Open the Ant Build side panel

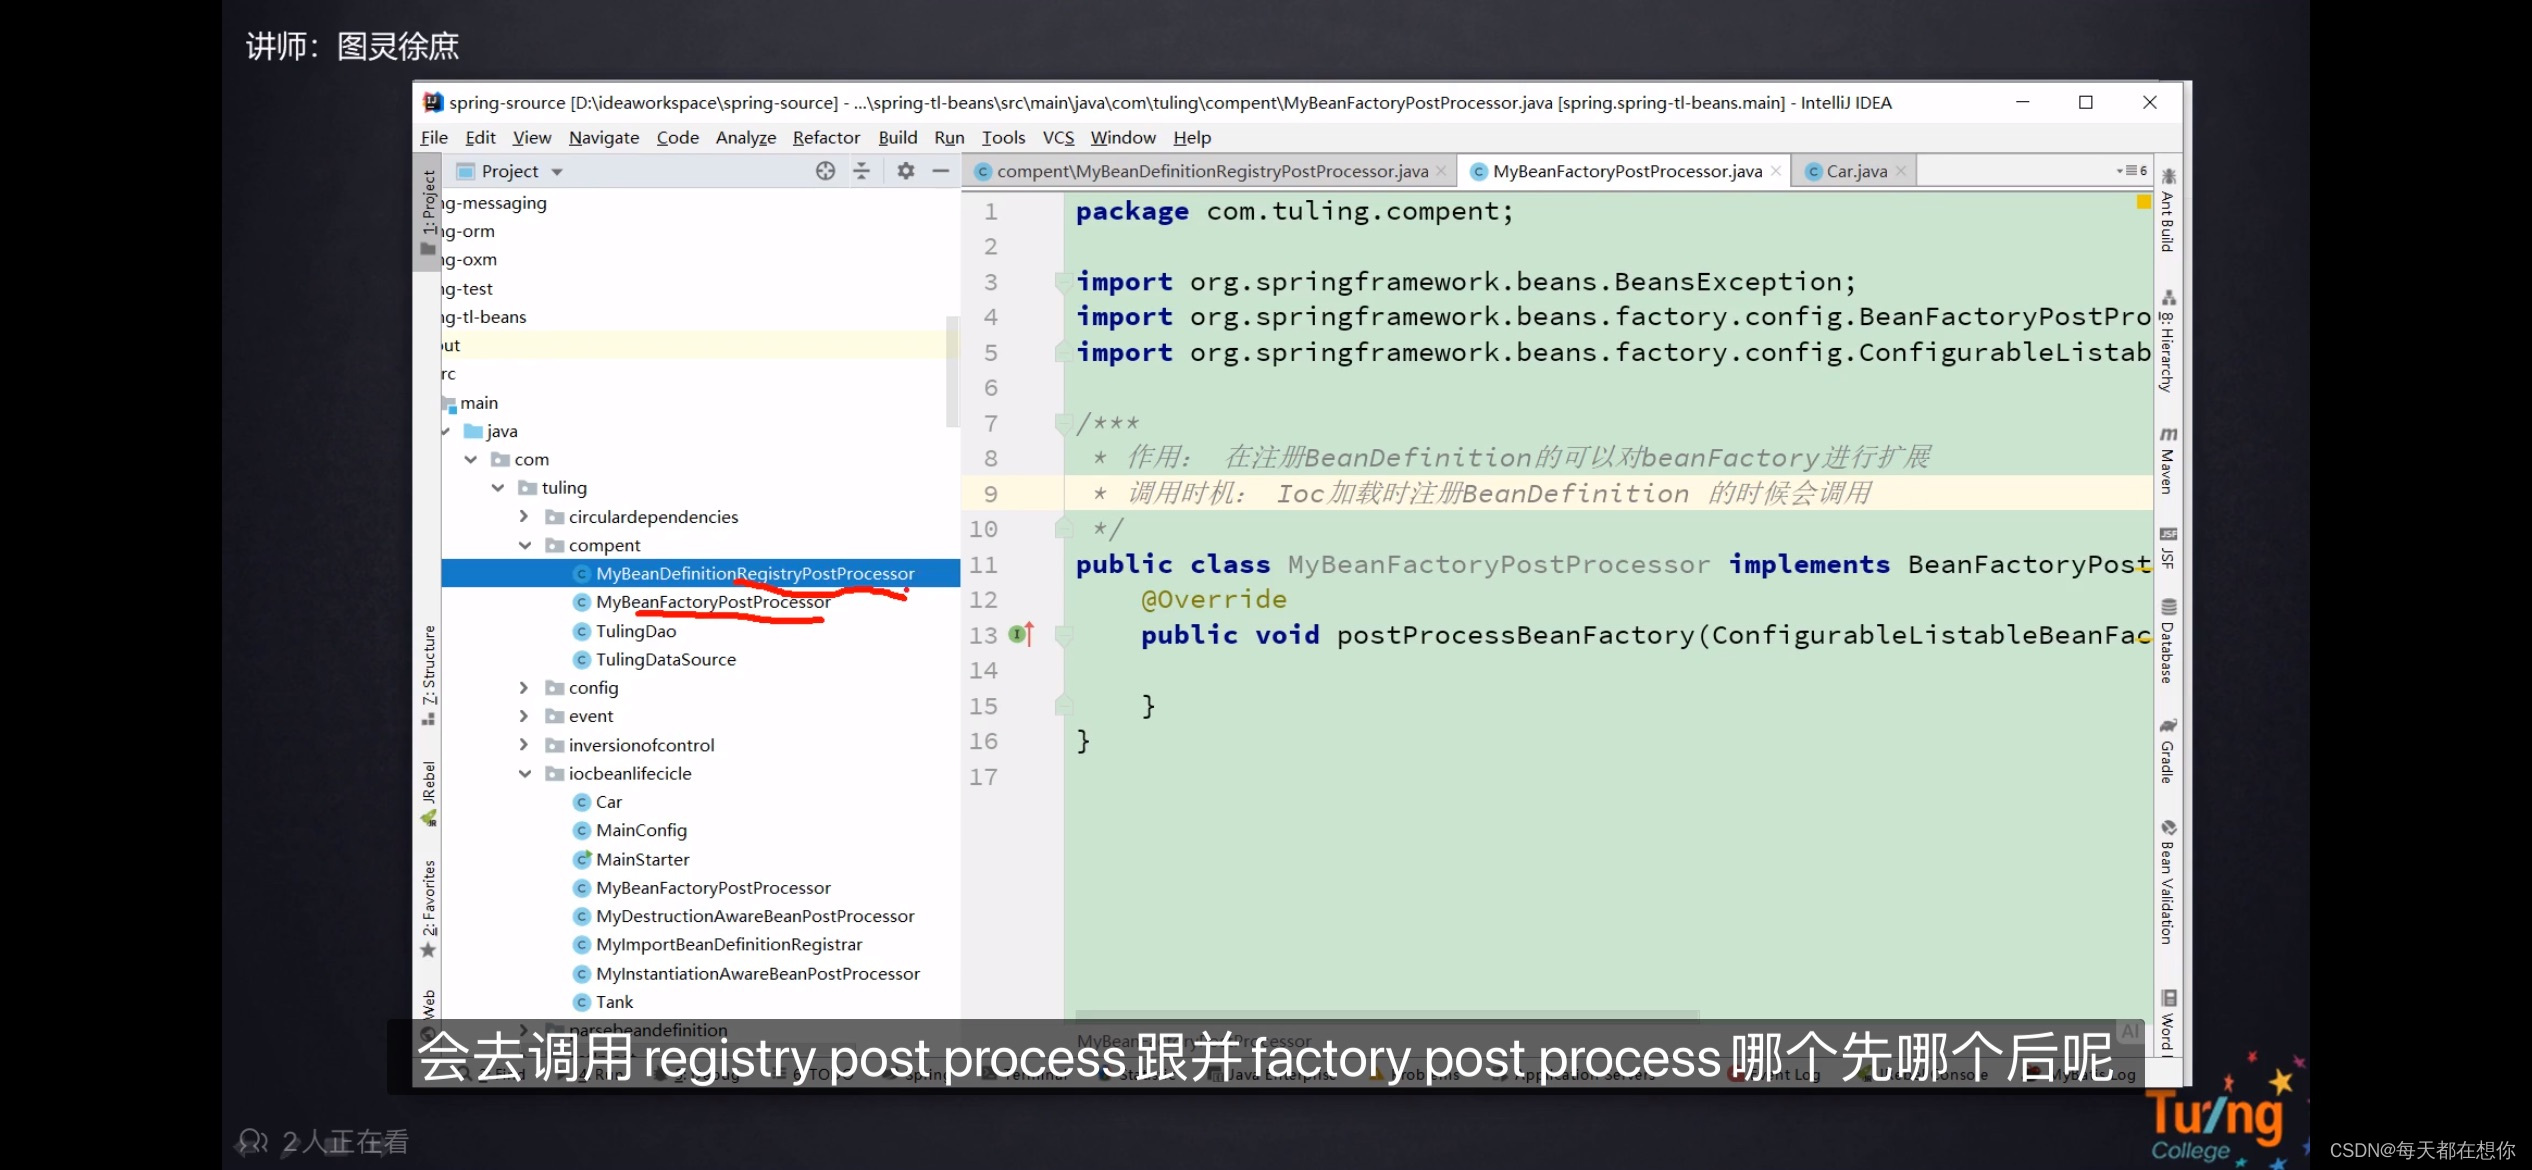(x=2167, y=211)
